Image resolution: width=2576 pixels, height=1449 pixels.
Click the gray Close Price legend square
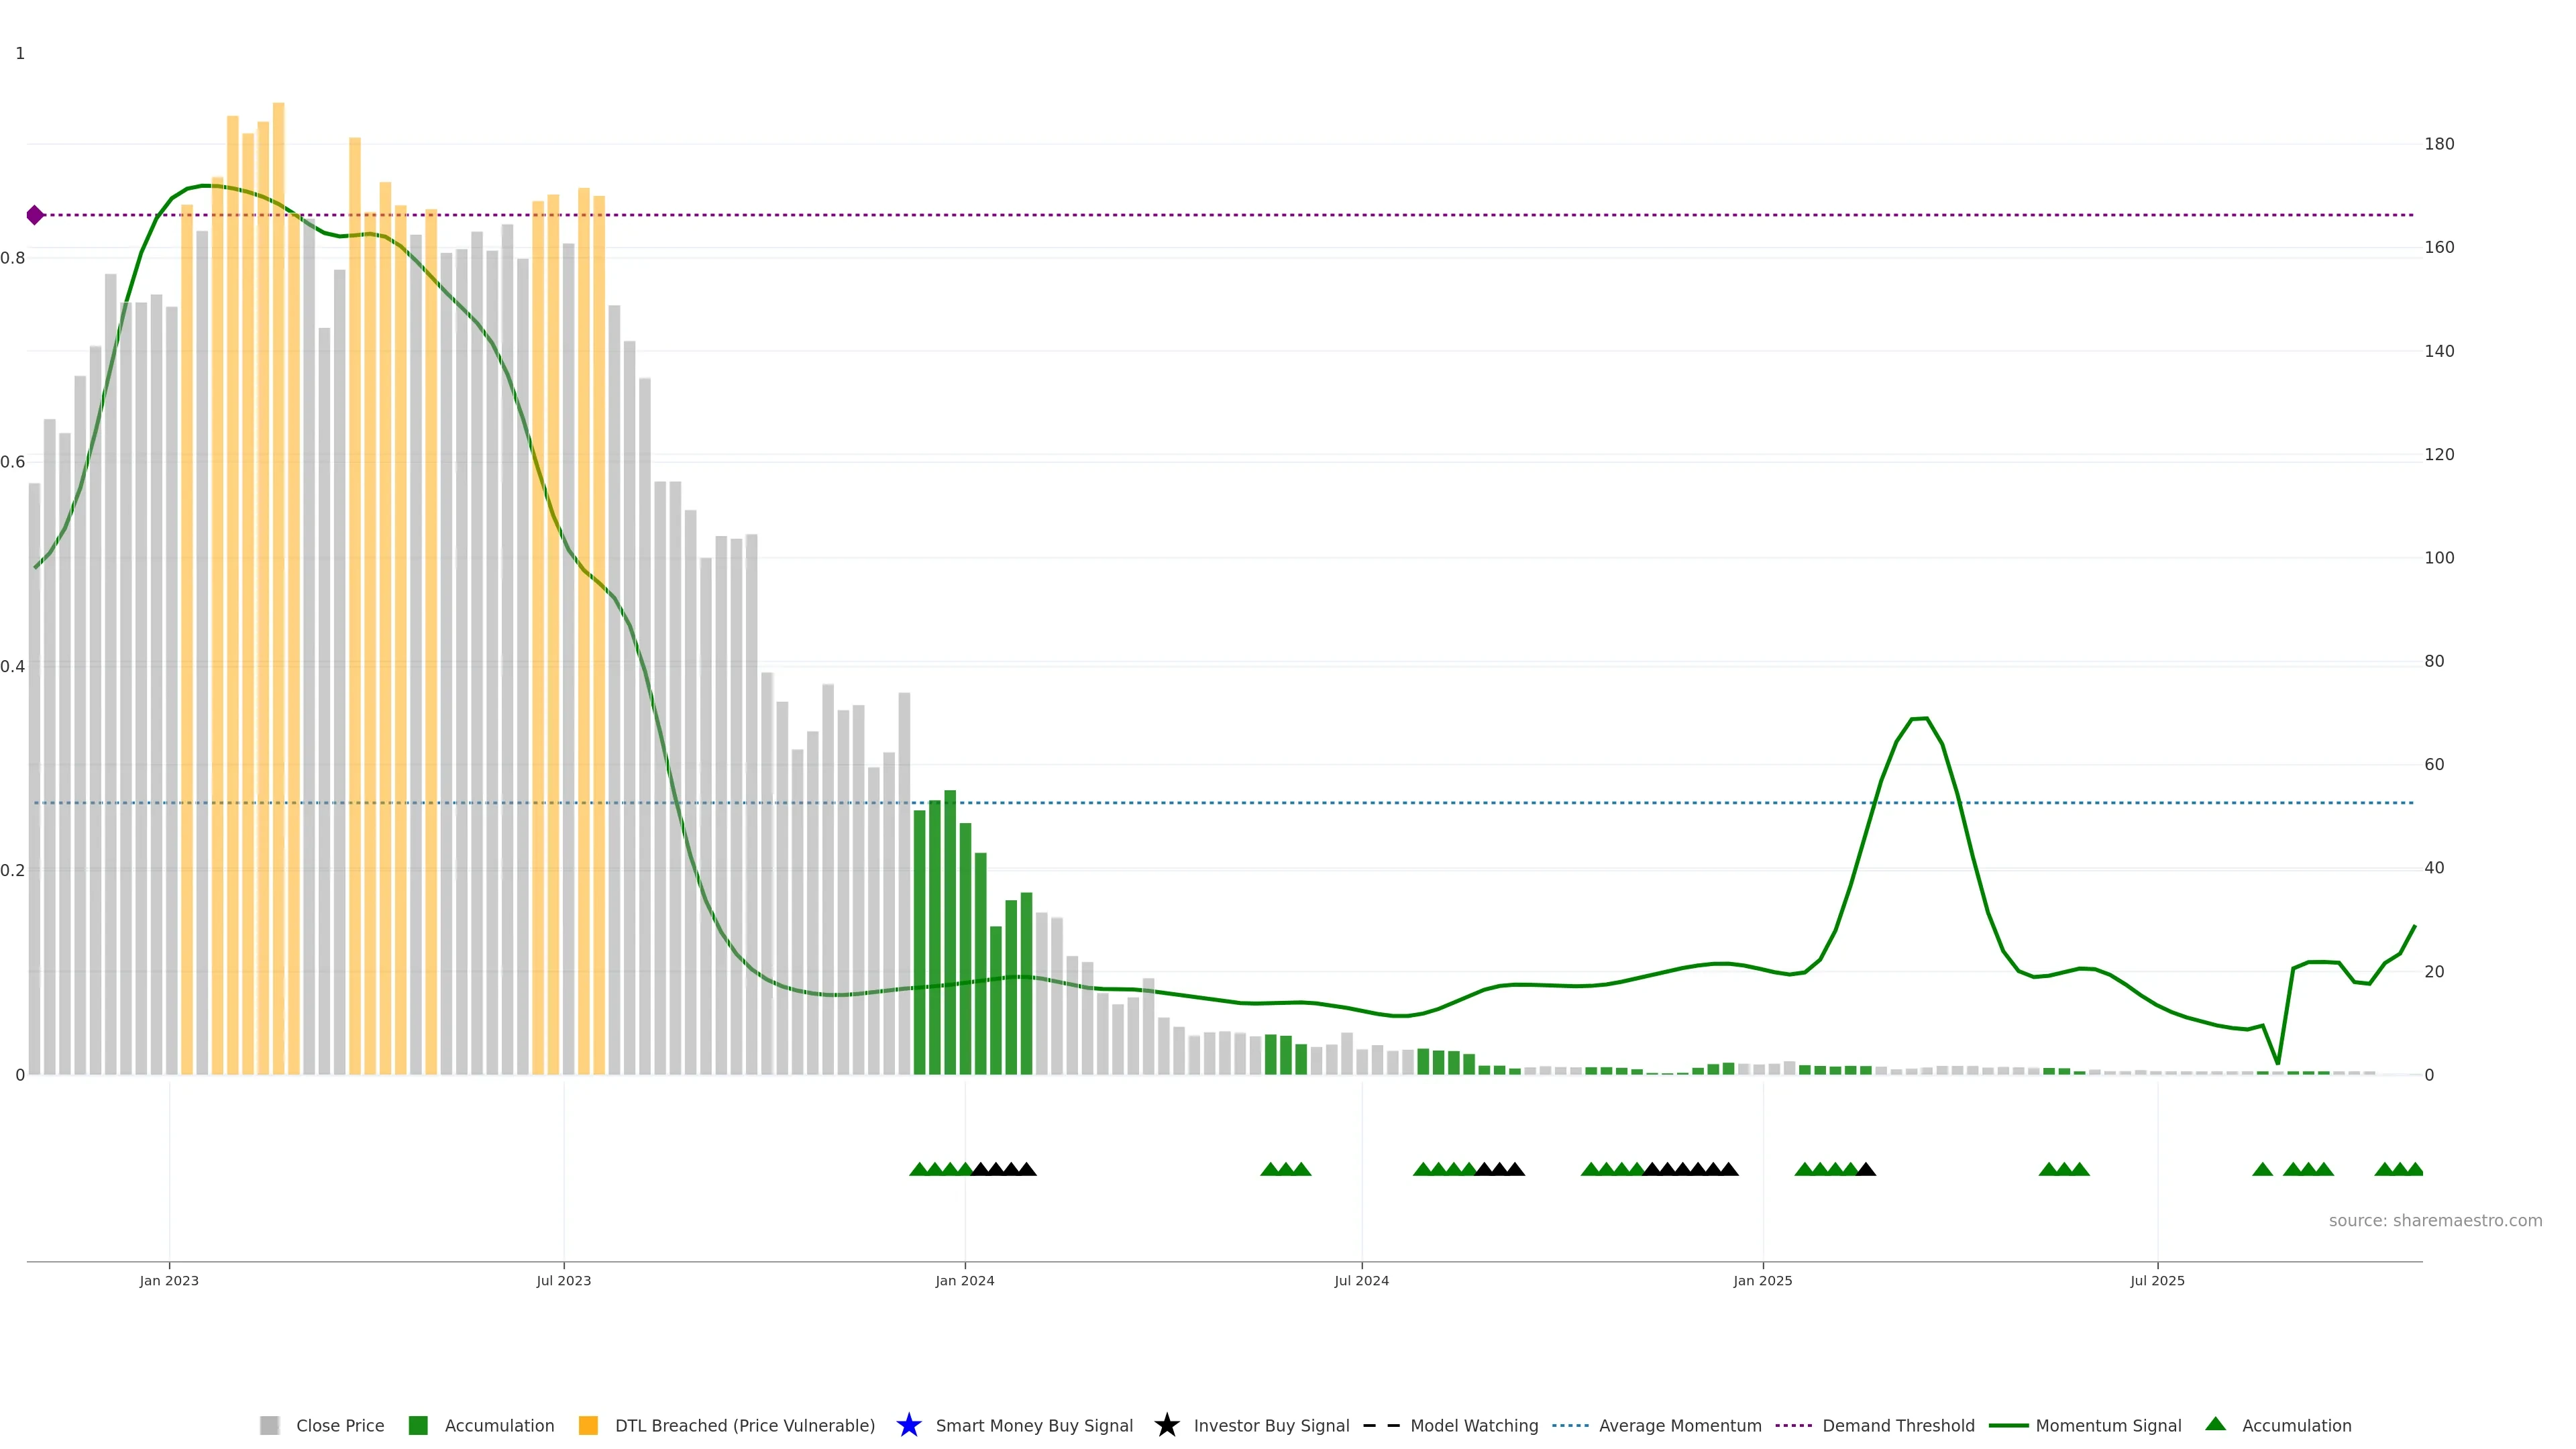269,1425
